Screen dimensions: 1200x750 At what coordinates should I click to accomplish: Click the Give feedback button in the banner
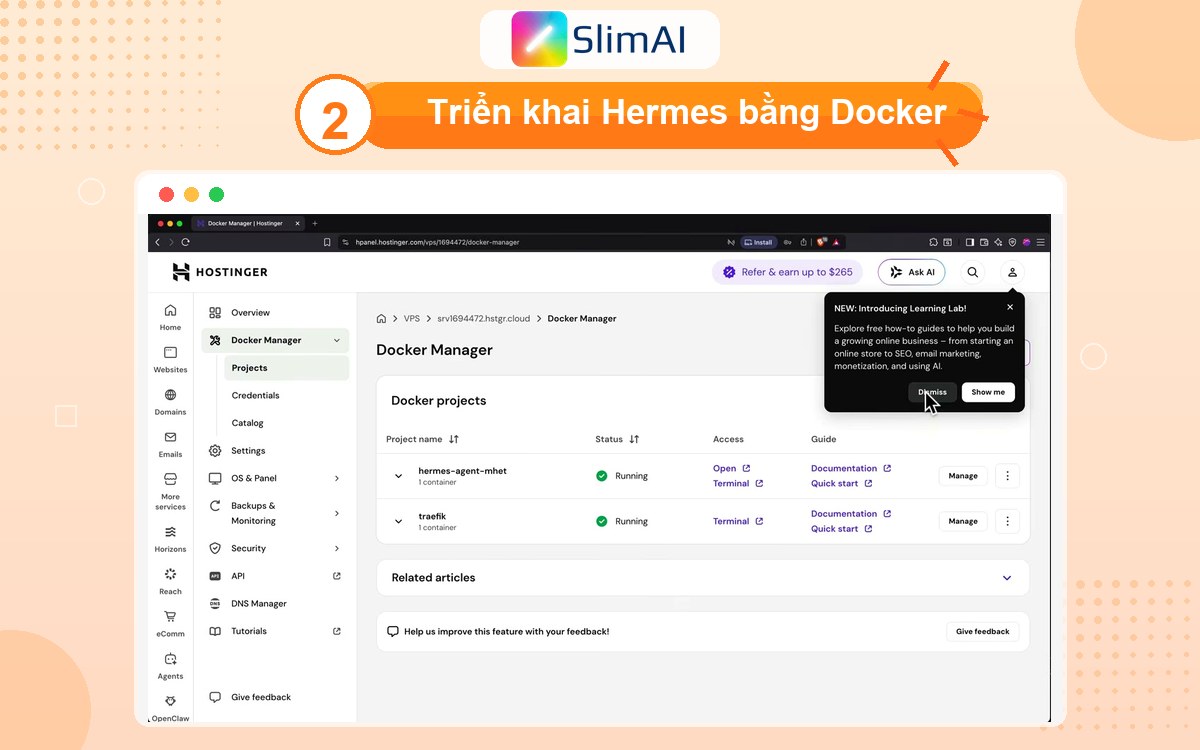click(x=983, y=632)
